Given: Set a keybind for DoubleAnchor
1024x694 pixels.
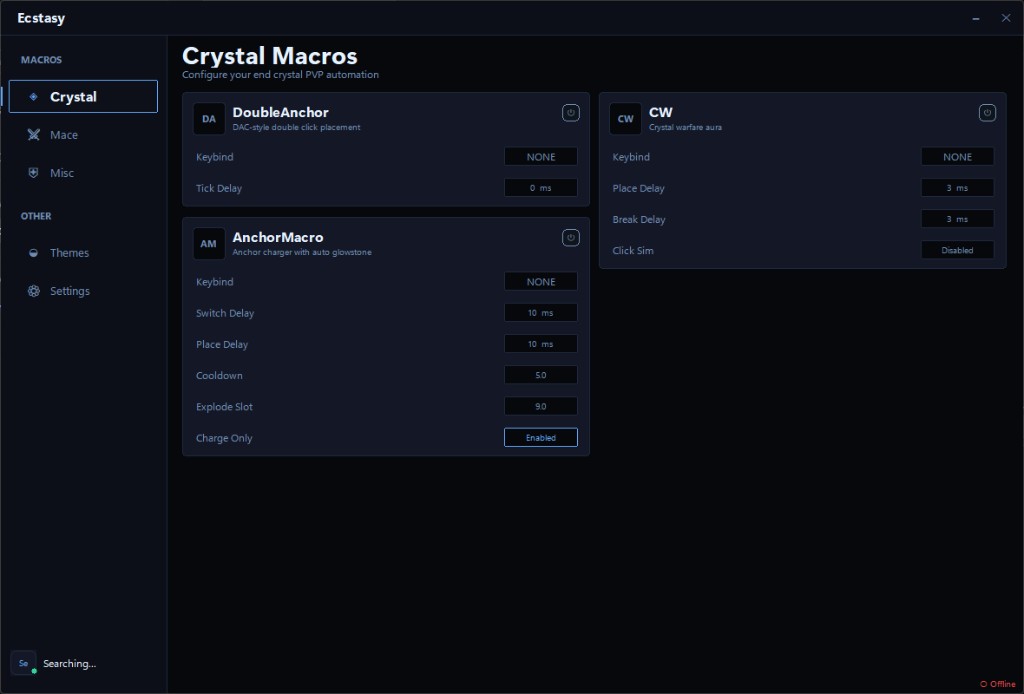Looking at the screenshot, I should 540,156.
